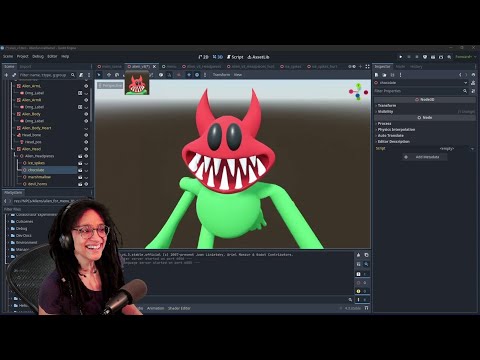Switch to the AssetLib workspace
Image resolution: width=480 pixels, height=360 pixels.
tap(258, 57)
